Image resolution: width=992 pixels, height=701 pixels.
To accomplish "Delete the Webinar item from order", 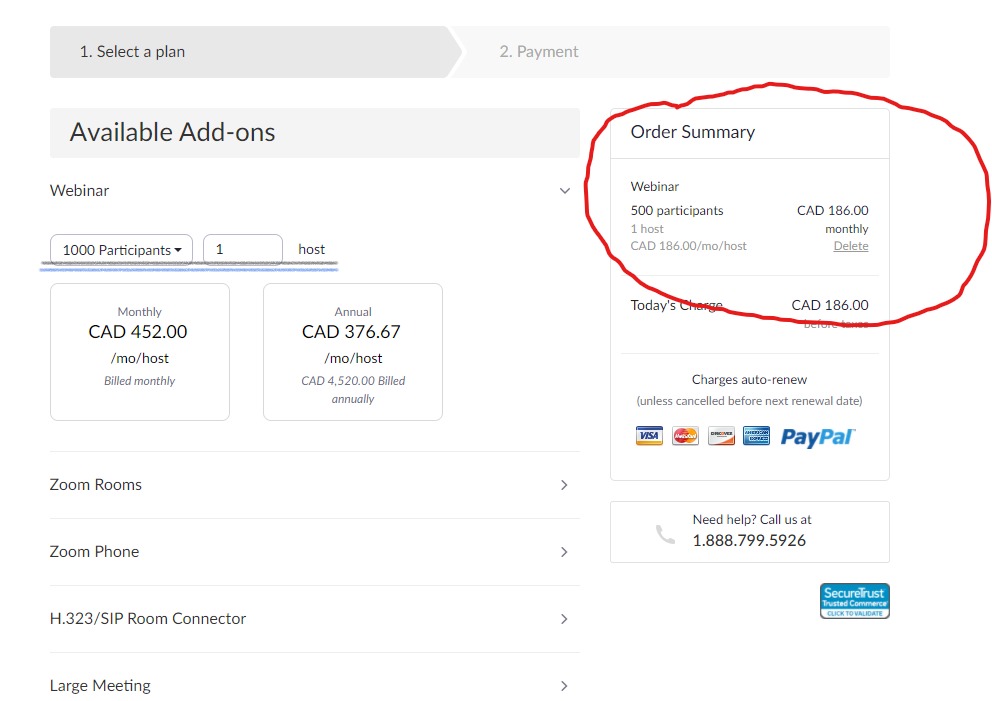I will tap(851, 246).
